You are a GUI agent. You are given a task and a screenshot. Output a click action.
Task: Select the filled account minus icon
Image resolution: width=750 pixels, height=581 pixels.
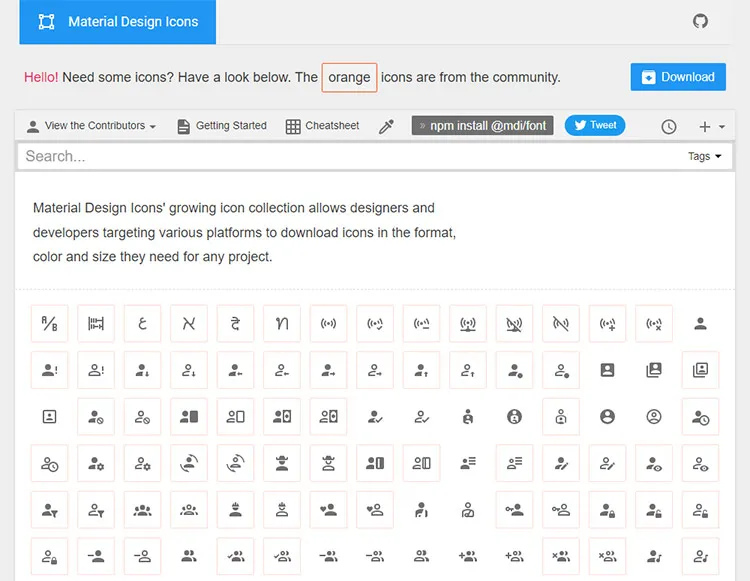96,556
